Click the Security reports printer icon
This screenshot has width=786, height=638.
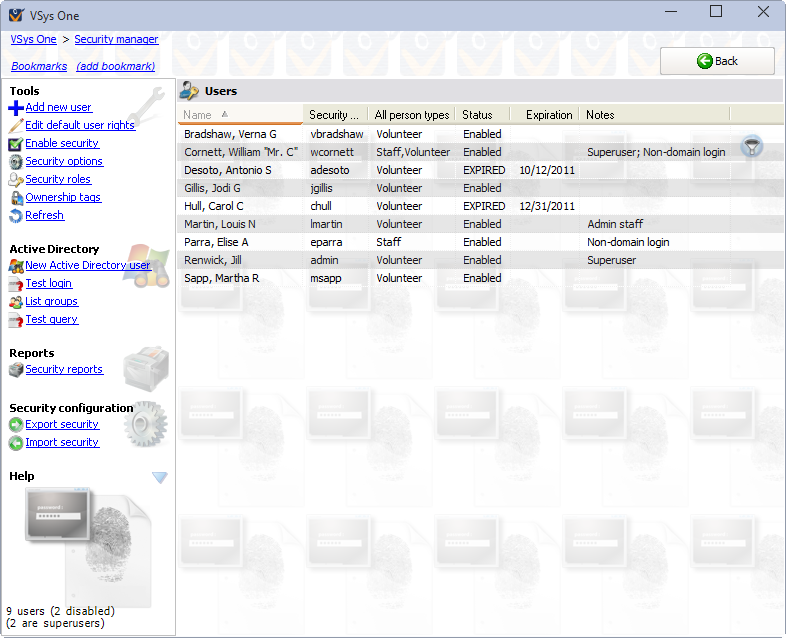pyautogui.click(x=16, y=370)
